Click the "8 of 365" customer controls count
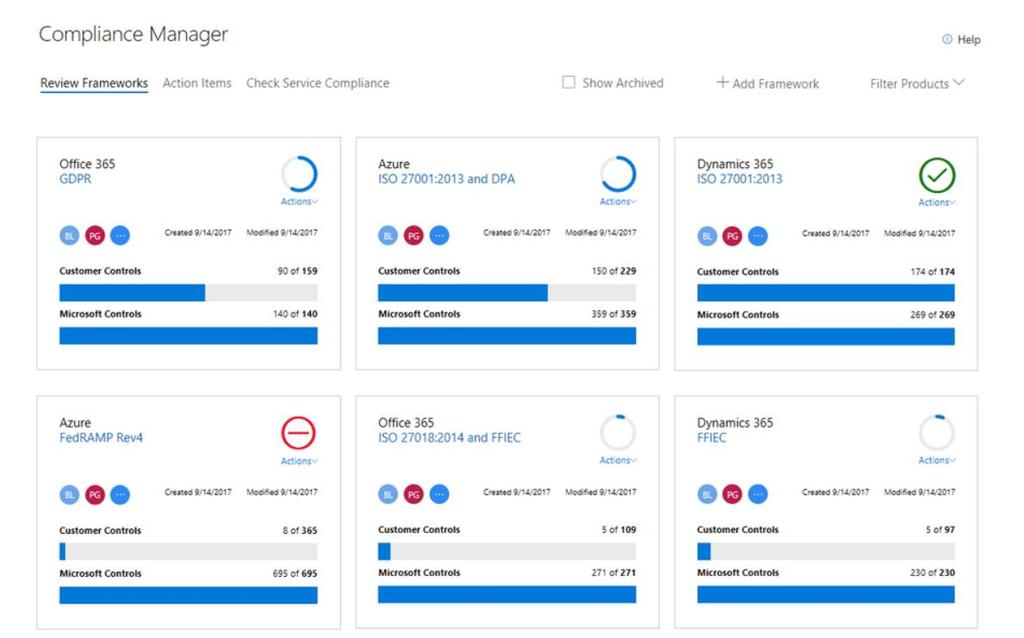Image resolution: width=1024 pixels, height=638 pixels. click(x=300, y=530)
